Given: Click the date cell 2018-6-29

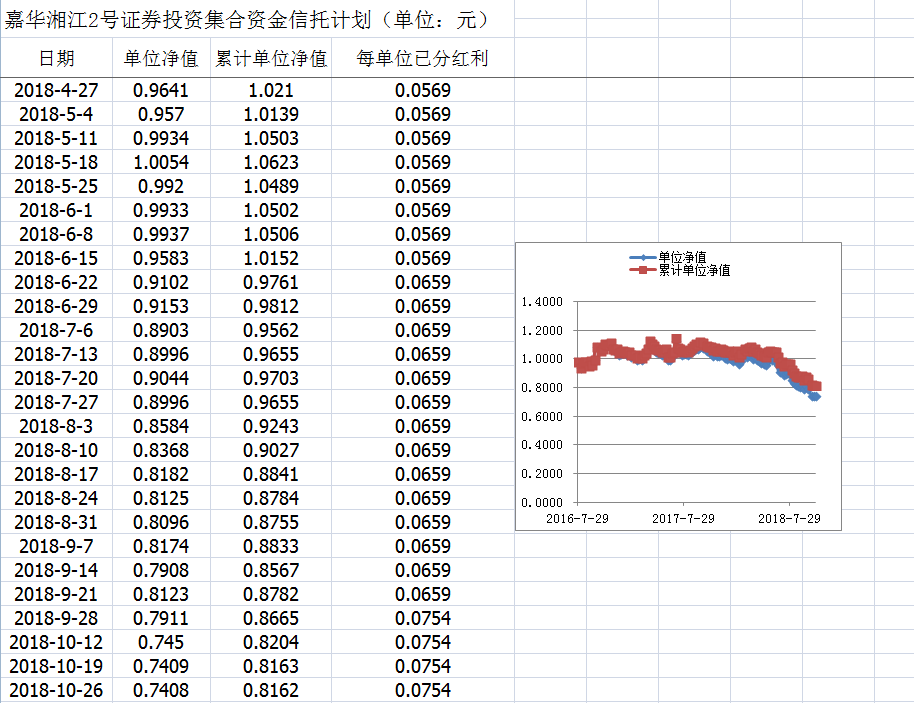Looking at the screenshot, I should [x=57, y=305].
